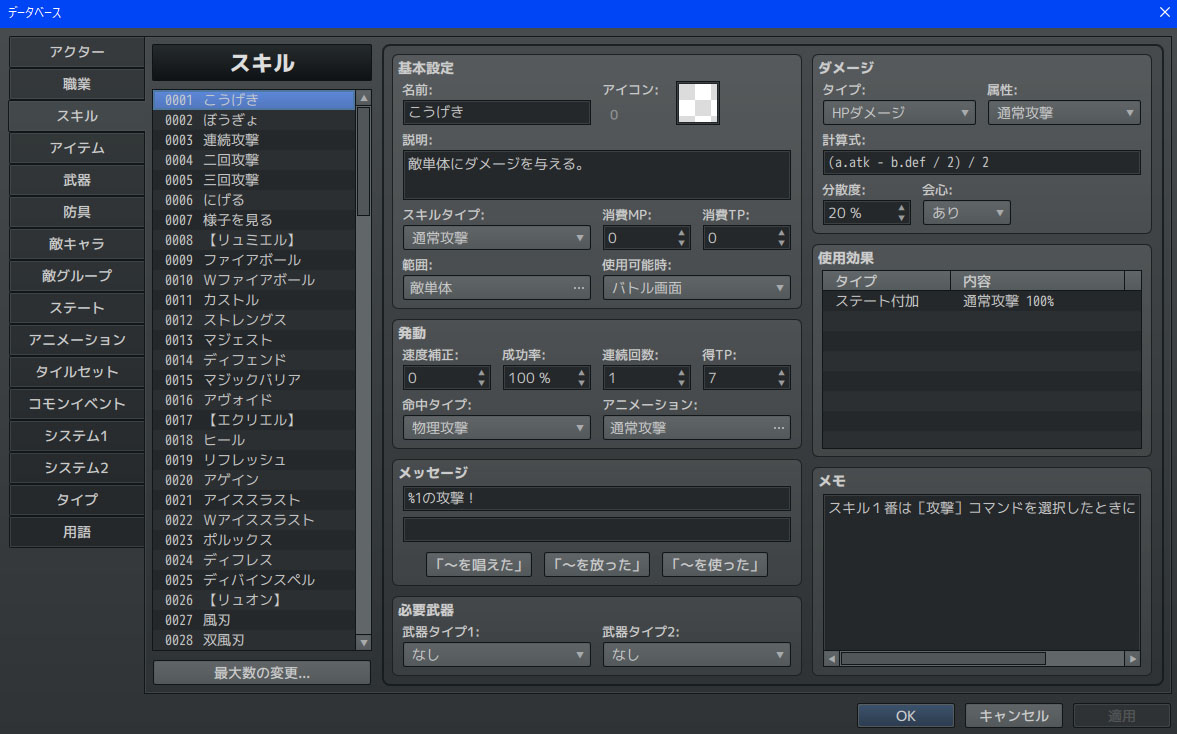Switch to the アイテム tab
Image resolution: width=1177 pixels, height=734 pixels.
coord(77,148)
